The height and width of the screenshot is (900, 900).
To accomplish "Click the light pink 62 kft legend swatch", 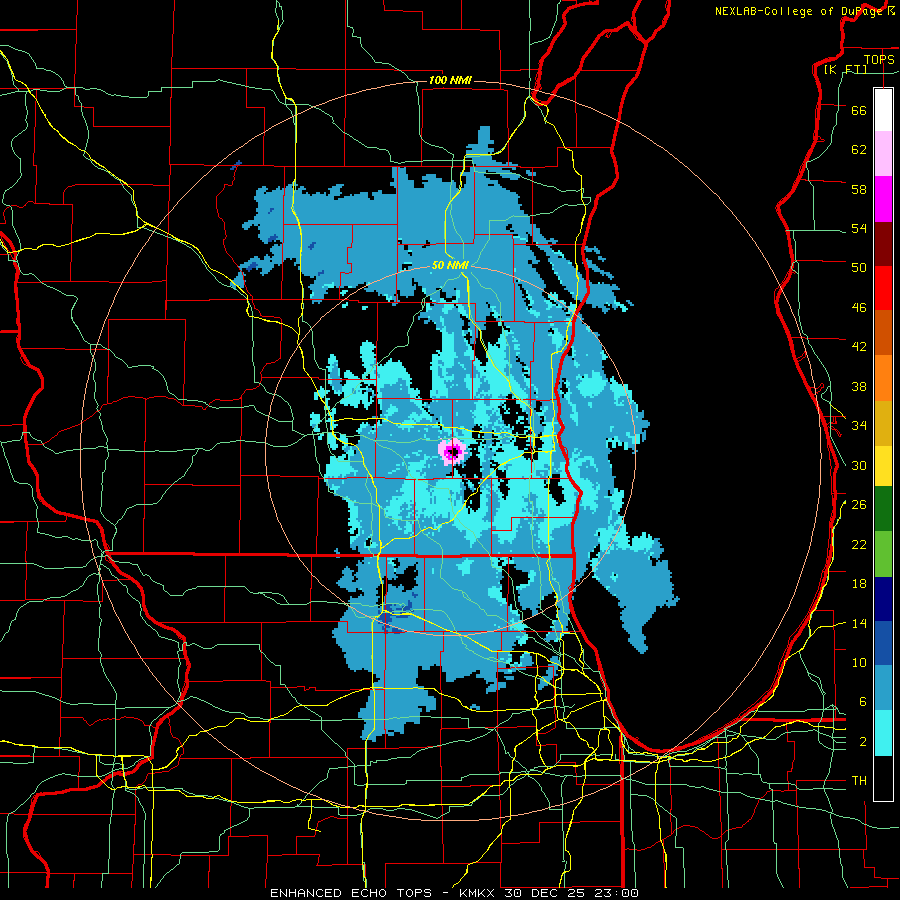I will pyautogui.click(x=883, y=153).
